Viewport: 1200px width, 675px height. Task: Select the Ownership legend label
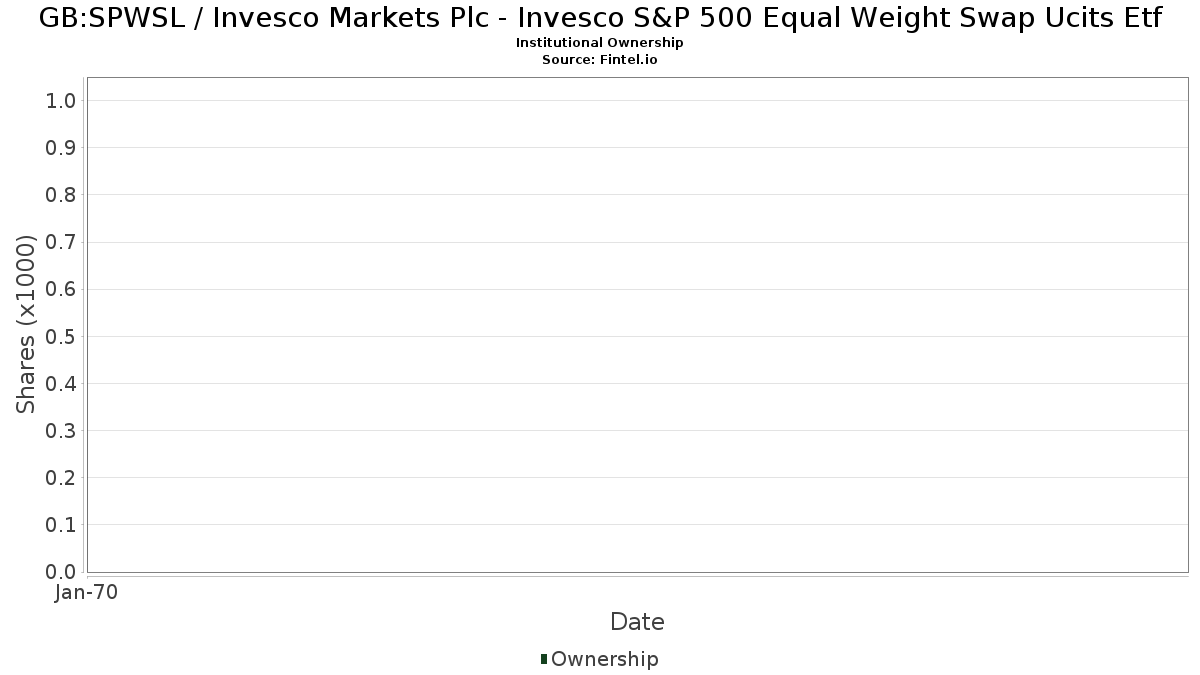point(605,659)
